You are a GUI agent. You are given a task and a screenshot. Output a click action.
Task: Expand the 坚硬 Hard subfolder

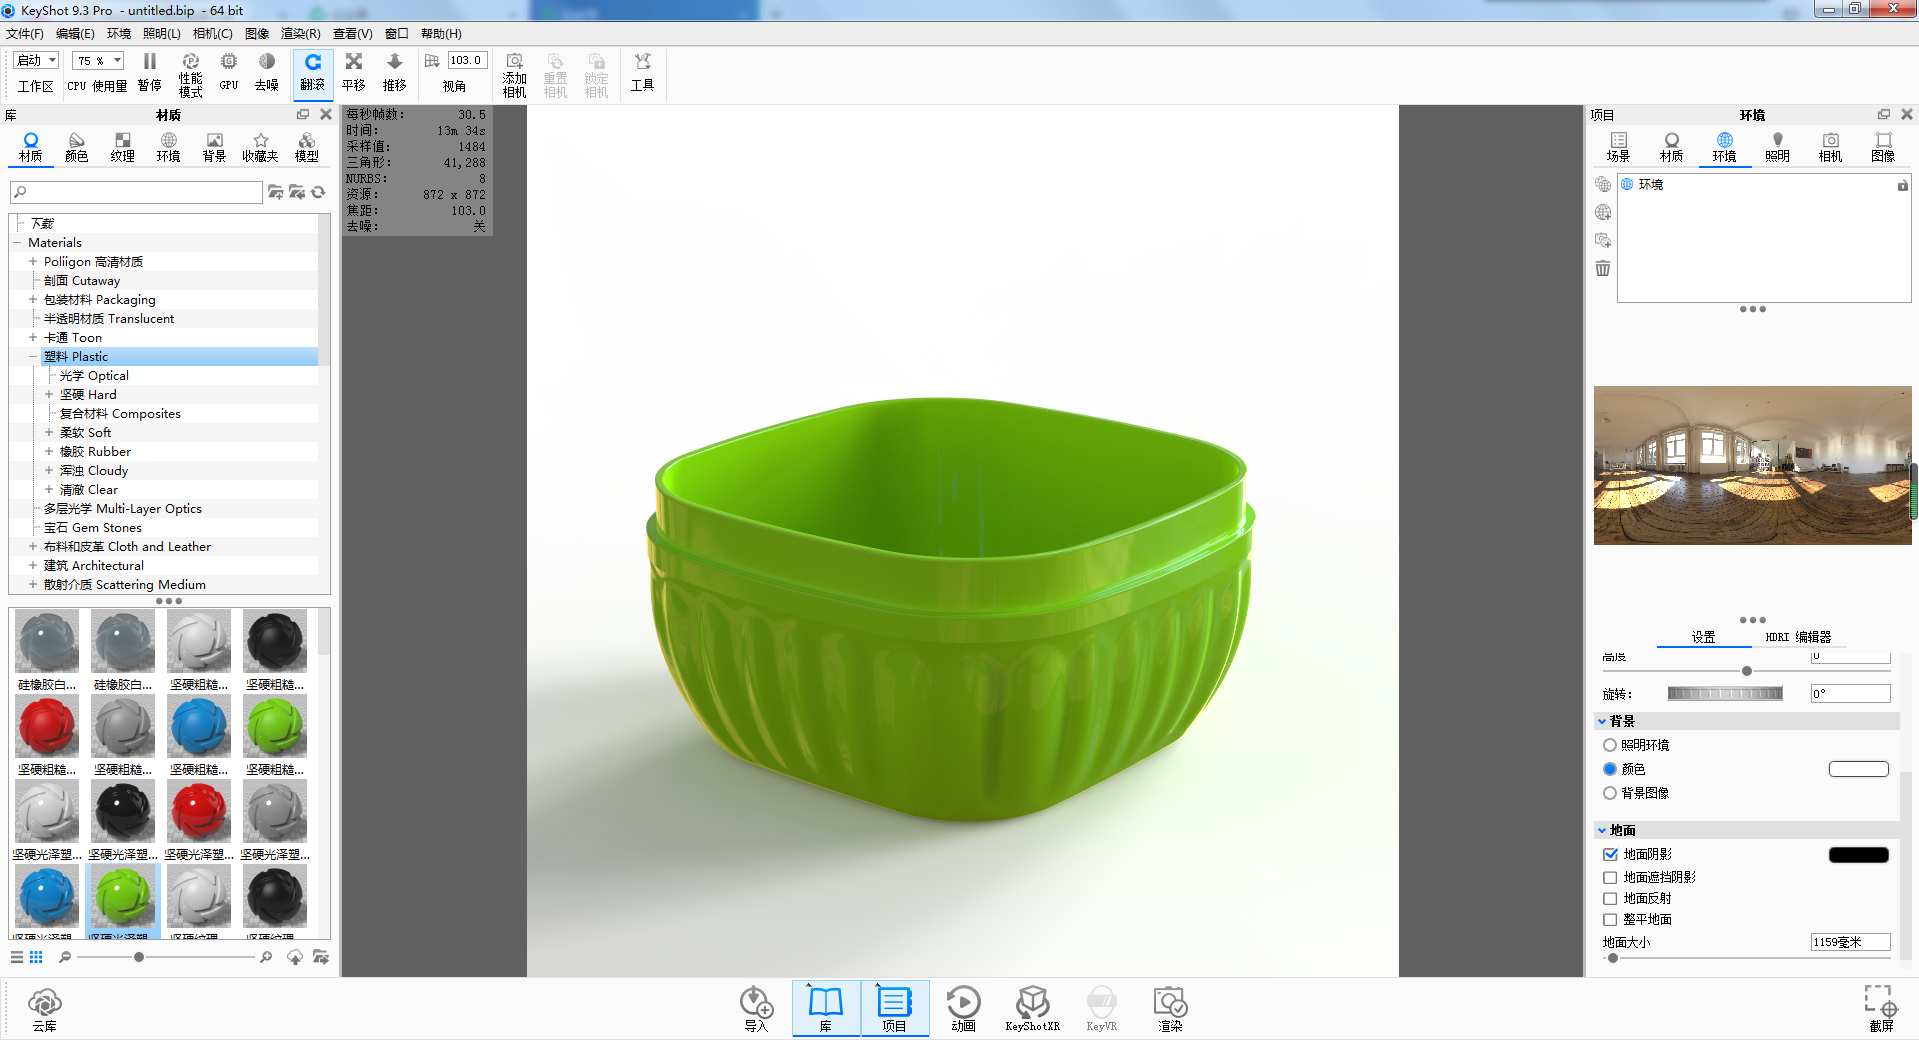tap(49, 395)
